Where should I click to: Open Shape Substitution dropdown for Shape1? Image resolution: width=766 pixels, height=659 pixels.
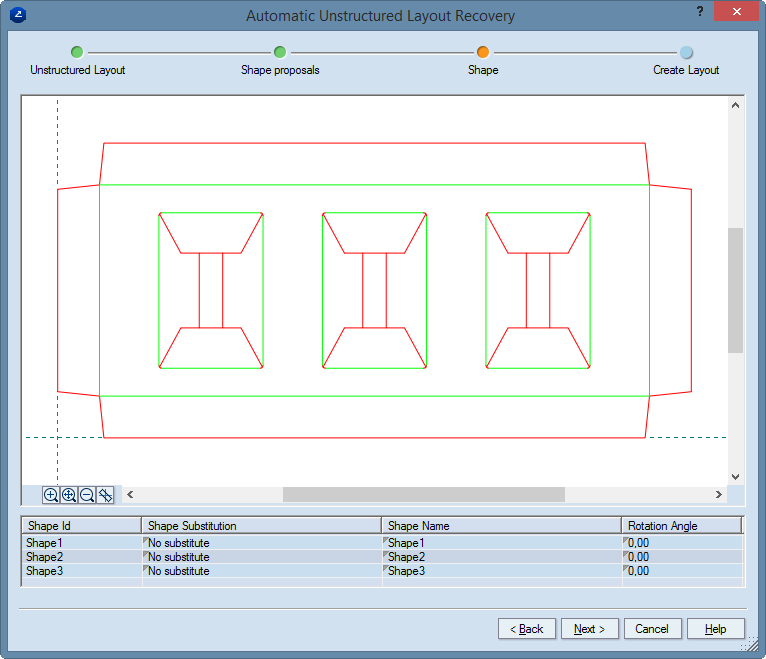[x=260, y=543]
